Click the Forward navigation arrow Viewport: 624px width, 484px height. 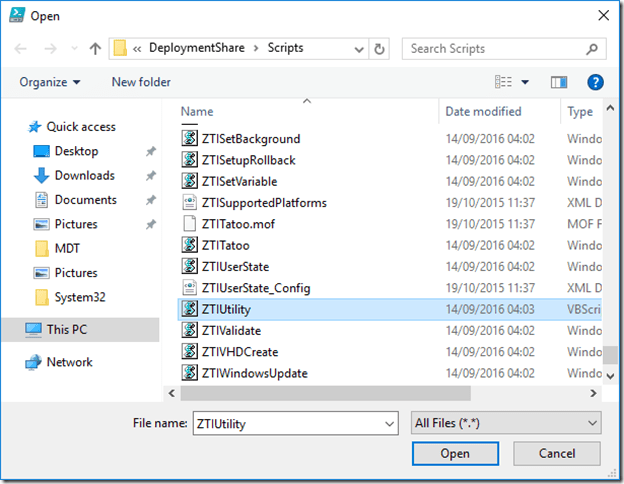point(50,49)
